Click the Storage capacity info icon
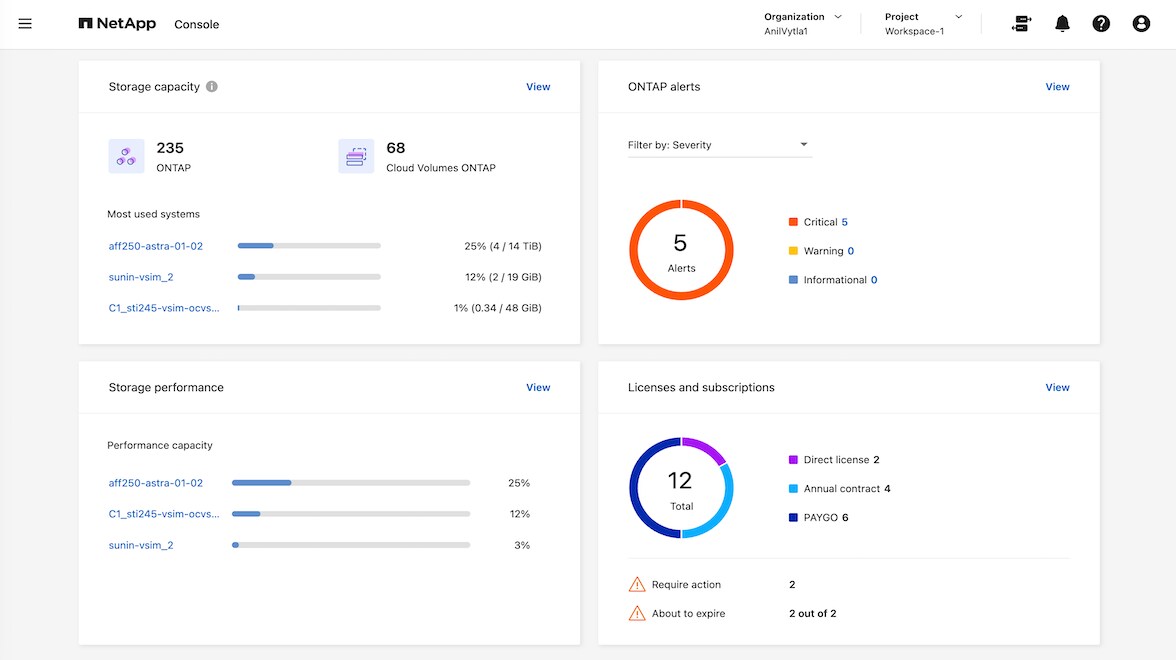Viewport: 1176px width, 660px height. (212, 87)
